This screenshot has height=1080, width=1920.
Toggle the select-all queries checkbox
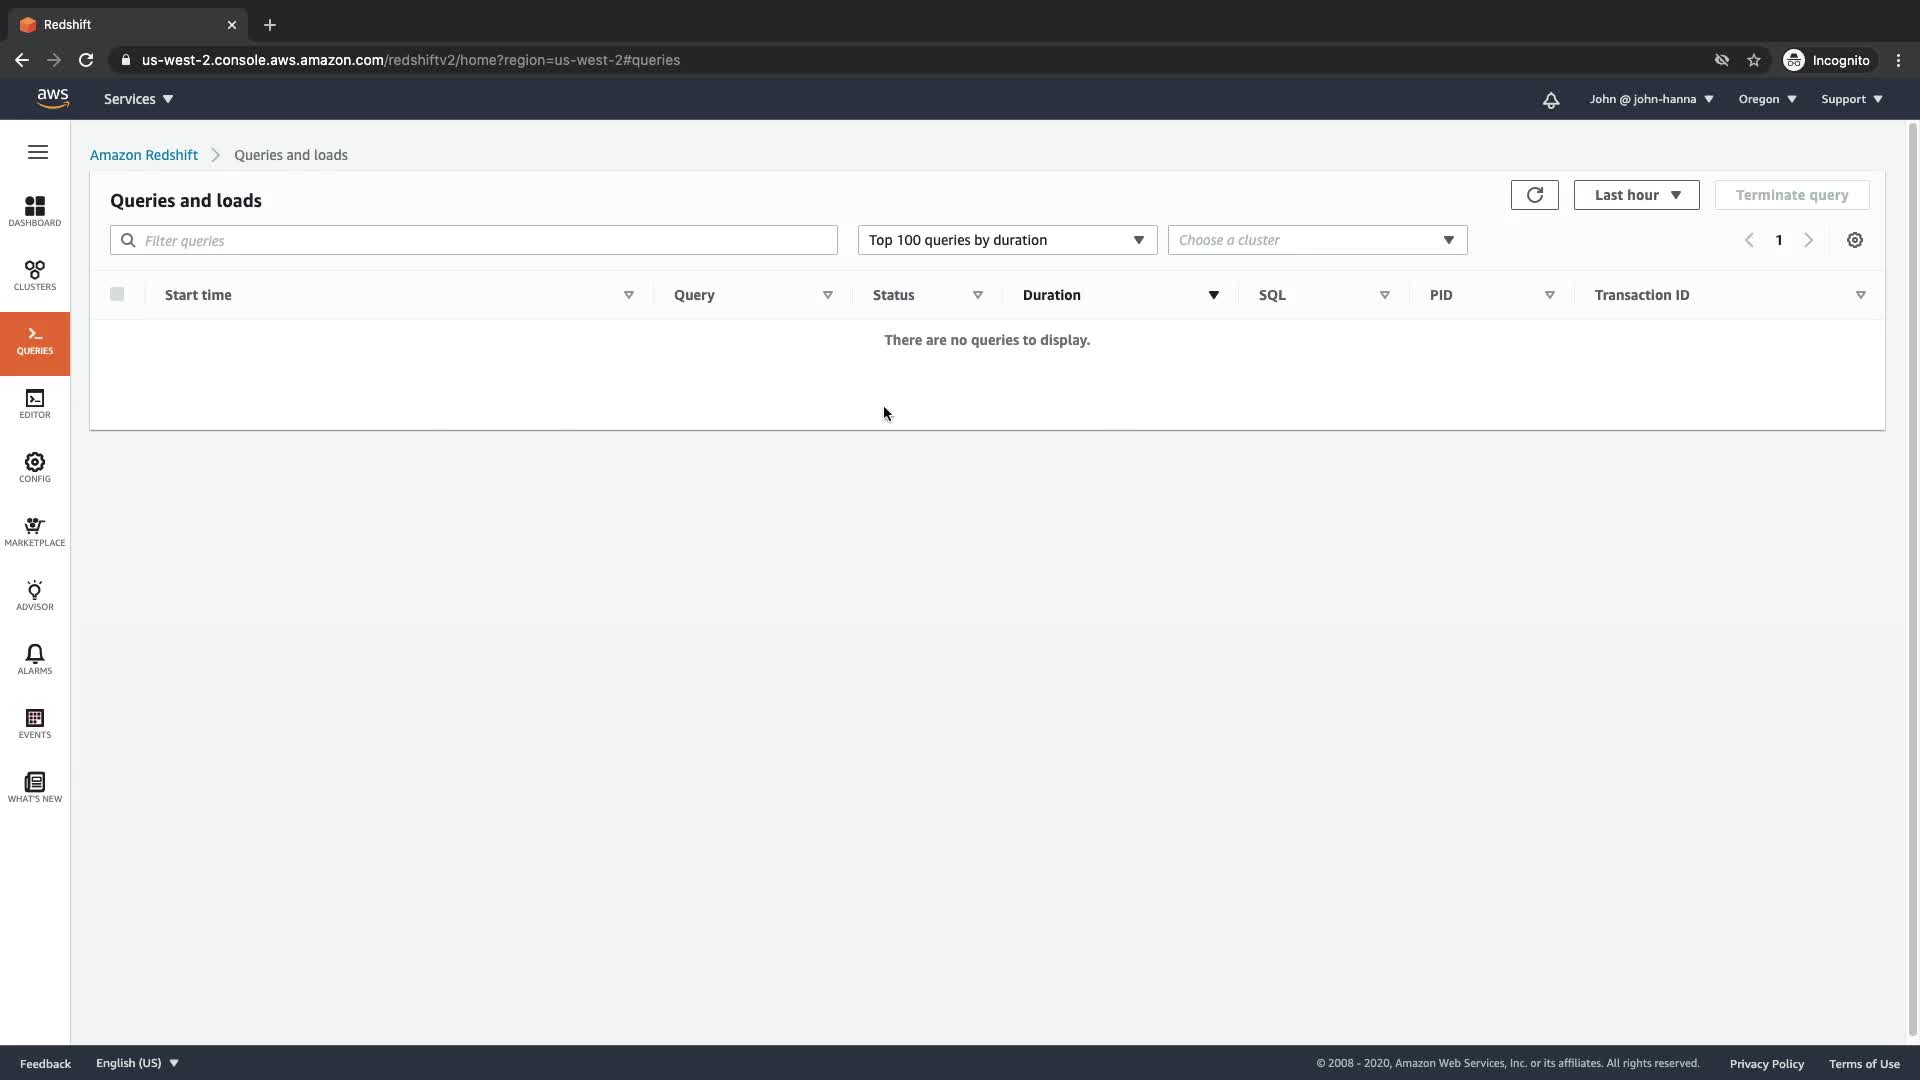117,294
